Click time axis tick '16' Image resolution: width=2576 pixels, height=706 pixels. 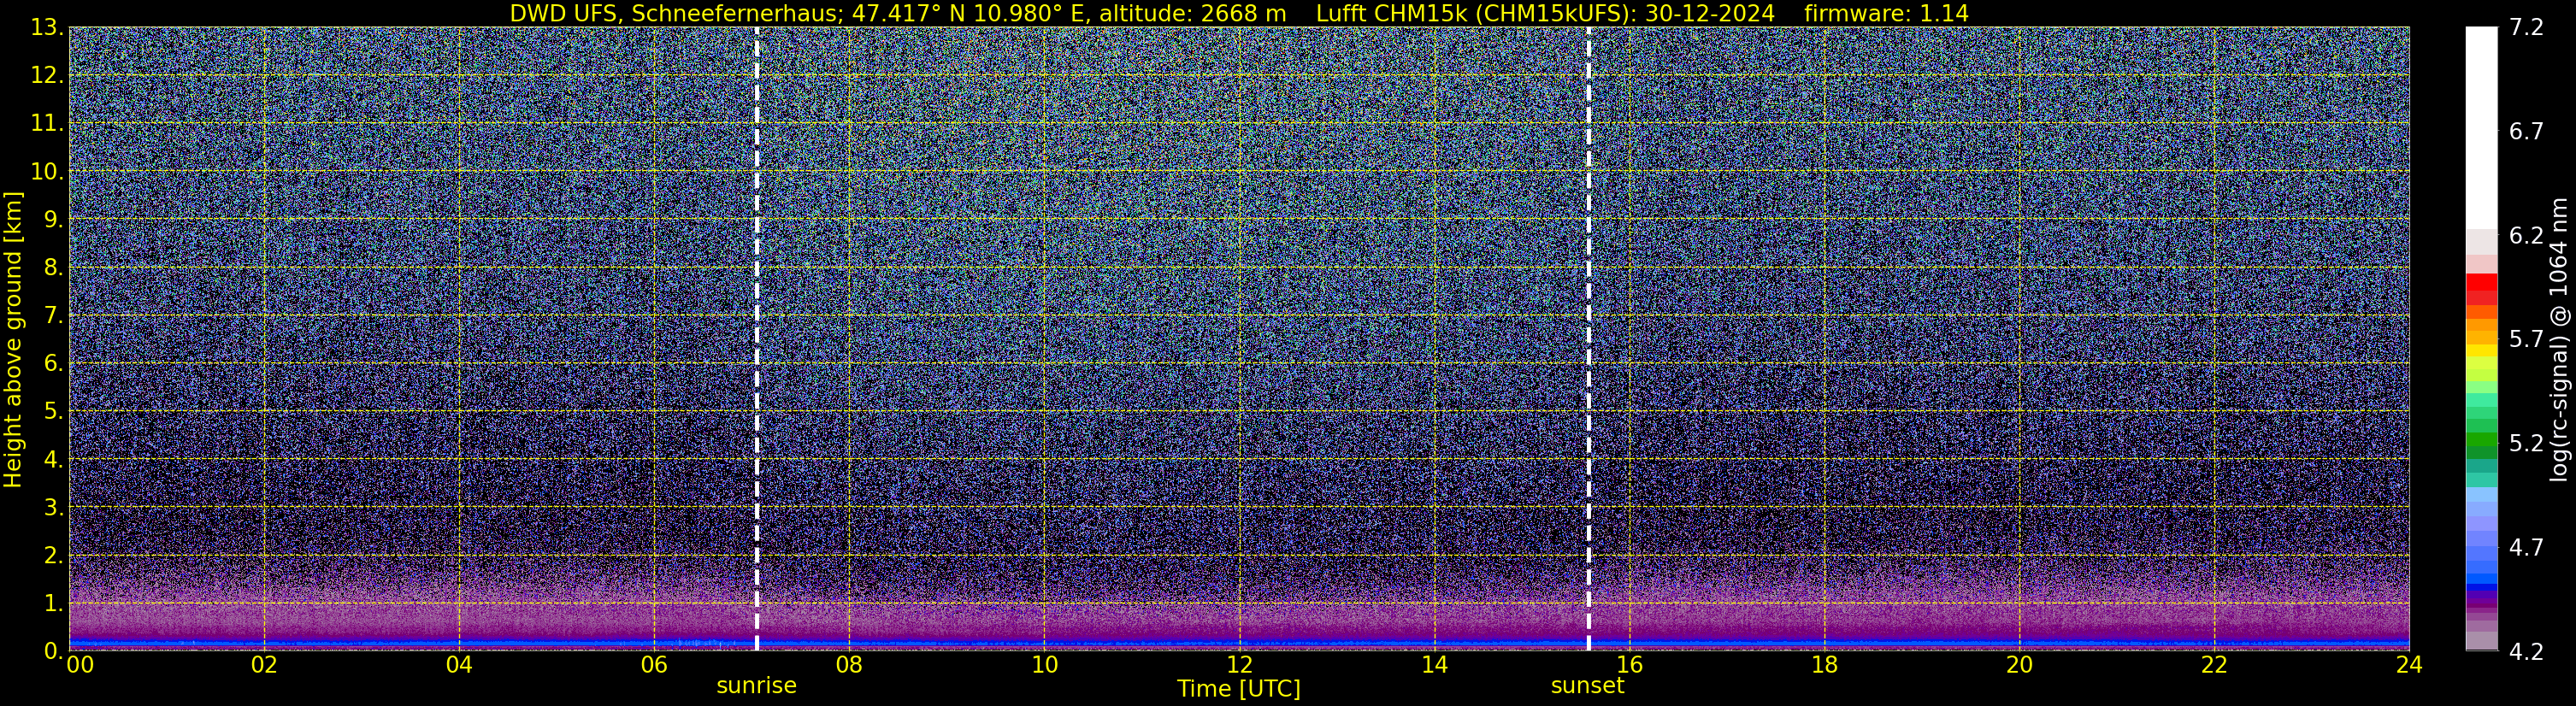point(1629,665)
